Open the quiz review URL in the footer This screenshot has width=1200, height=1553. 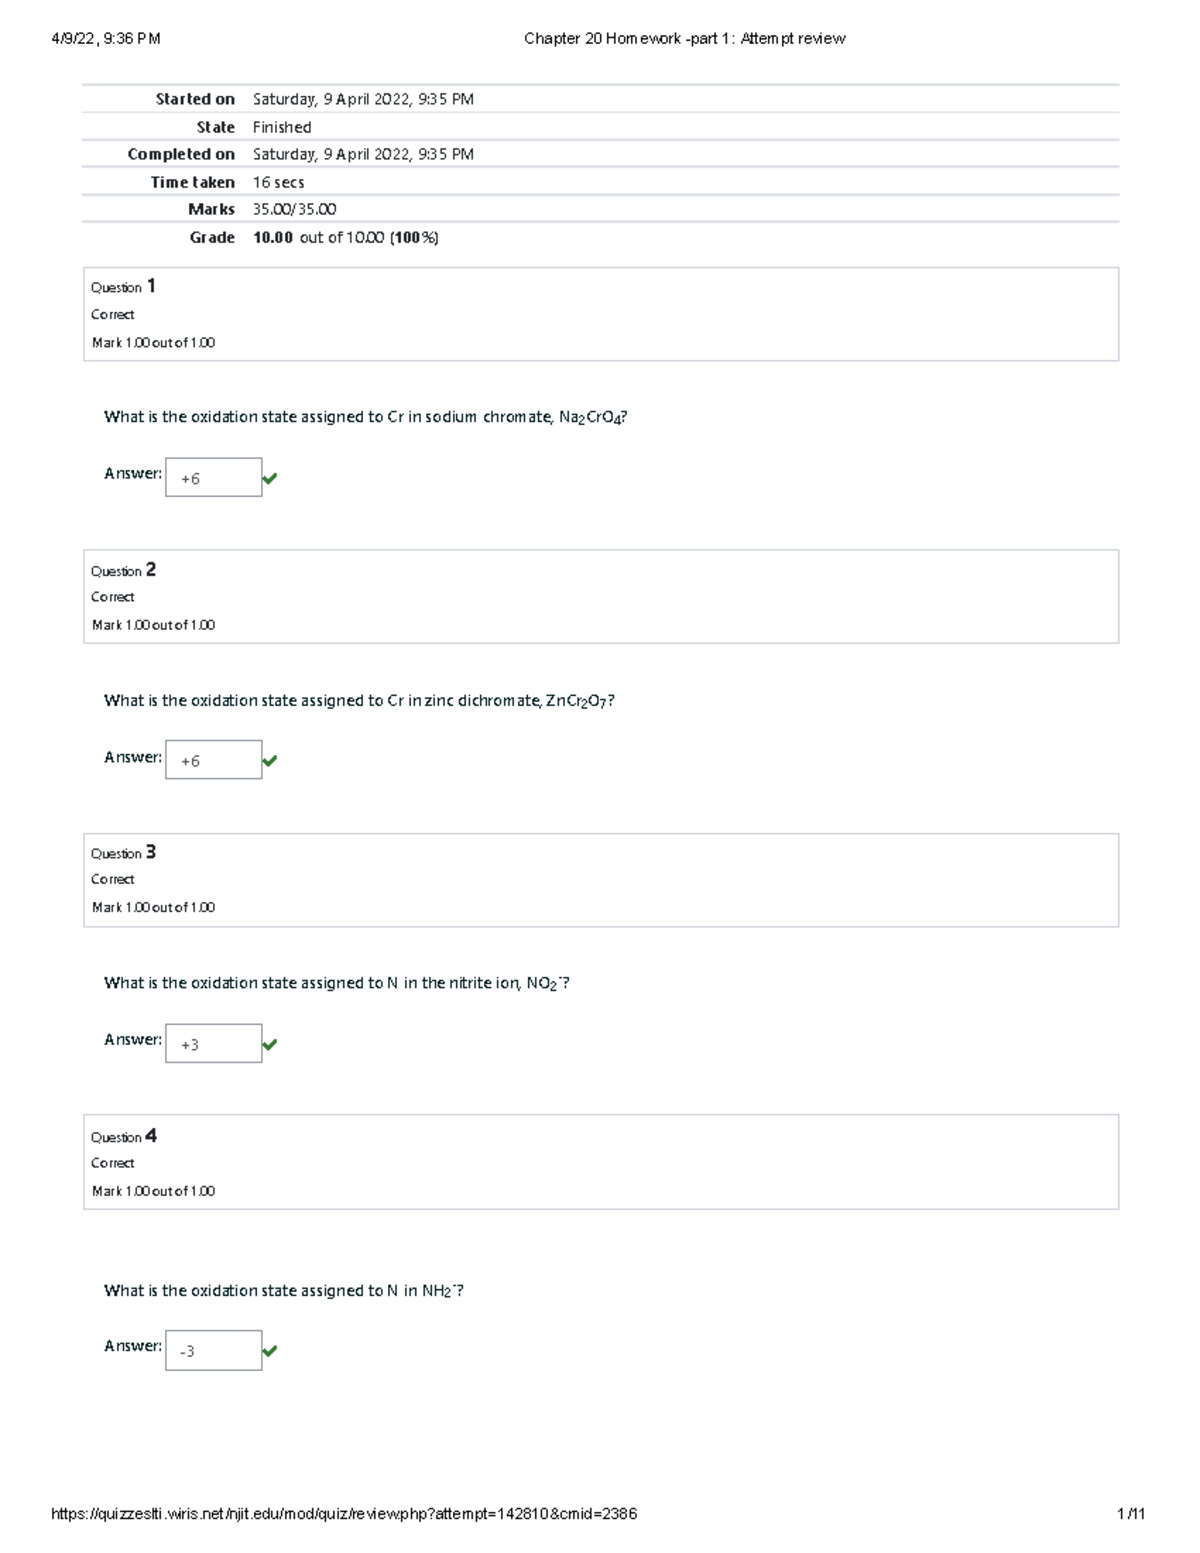pos(344,1514)
